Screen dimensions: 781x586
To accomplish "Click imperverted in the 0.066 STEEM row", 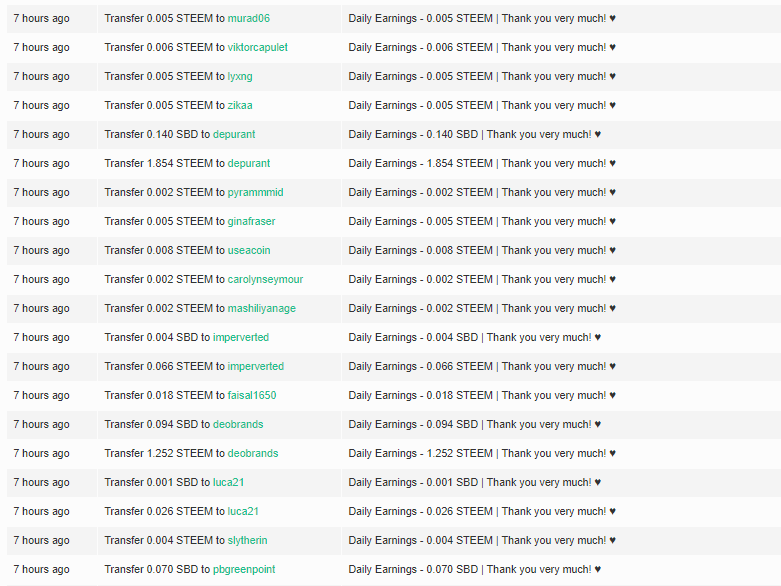I will [256, 366].
